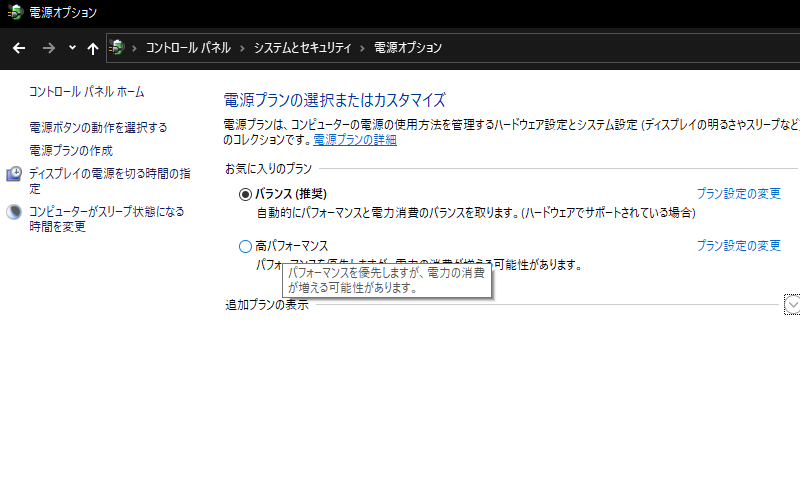
Task: Select the 高パフォーマンス radio button
Action: pos(245,246)
